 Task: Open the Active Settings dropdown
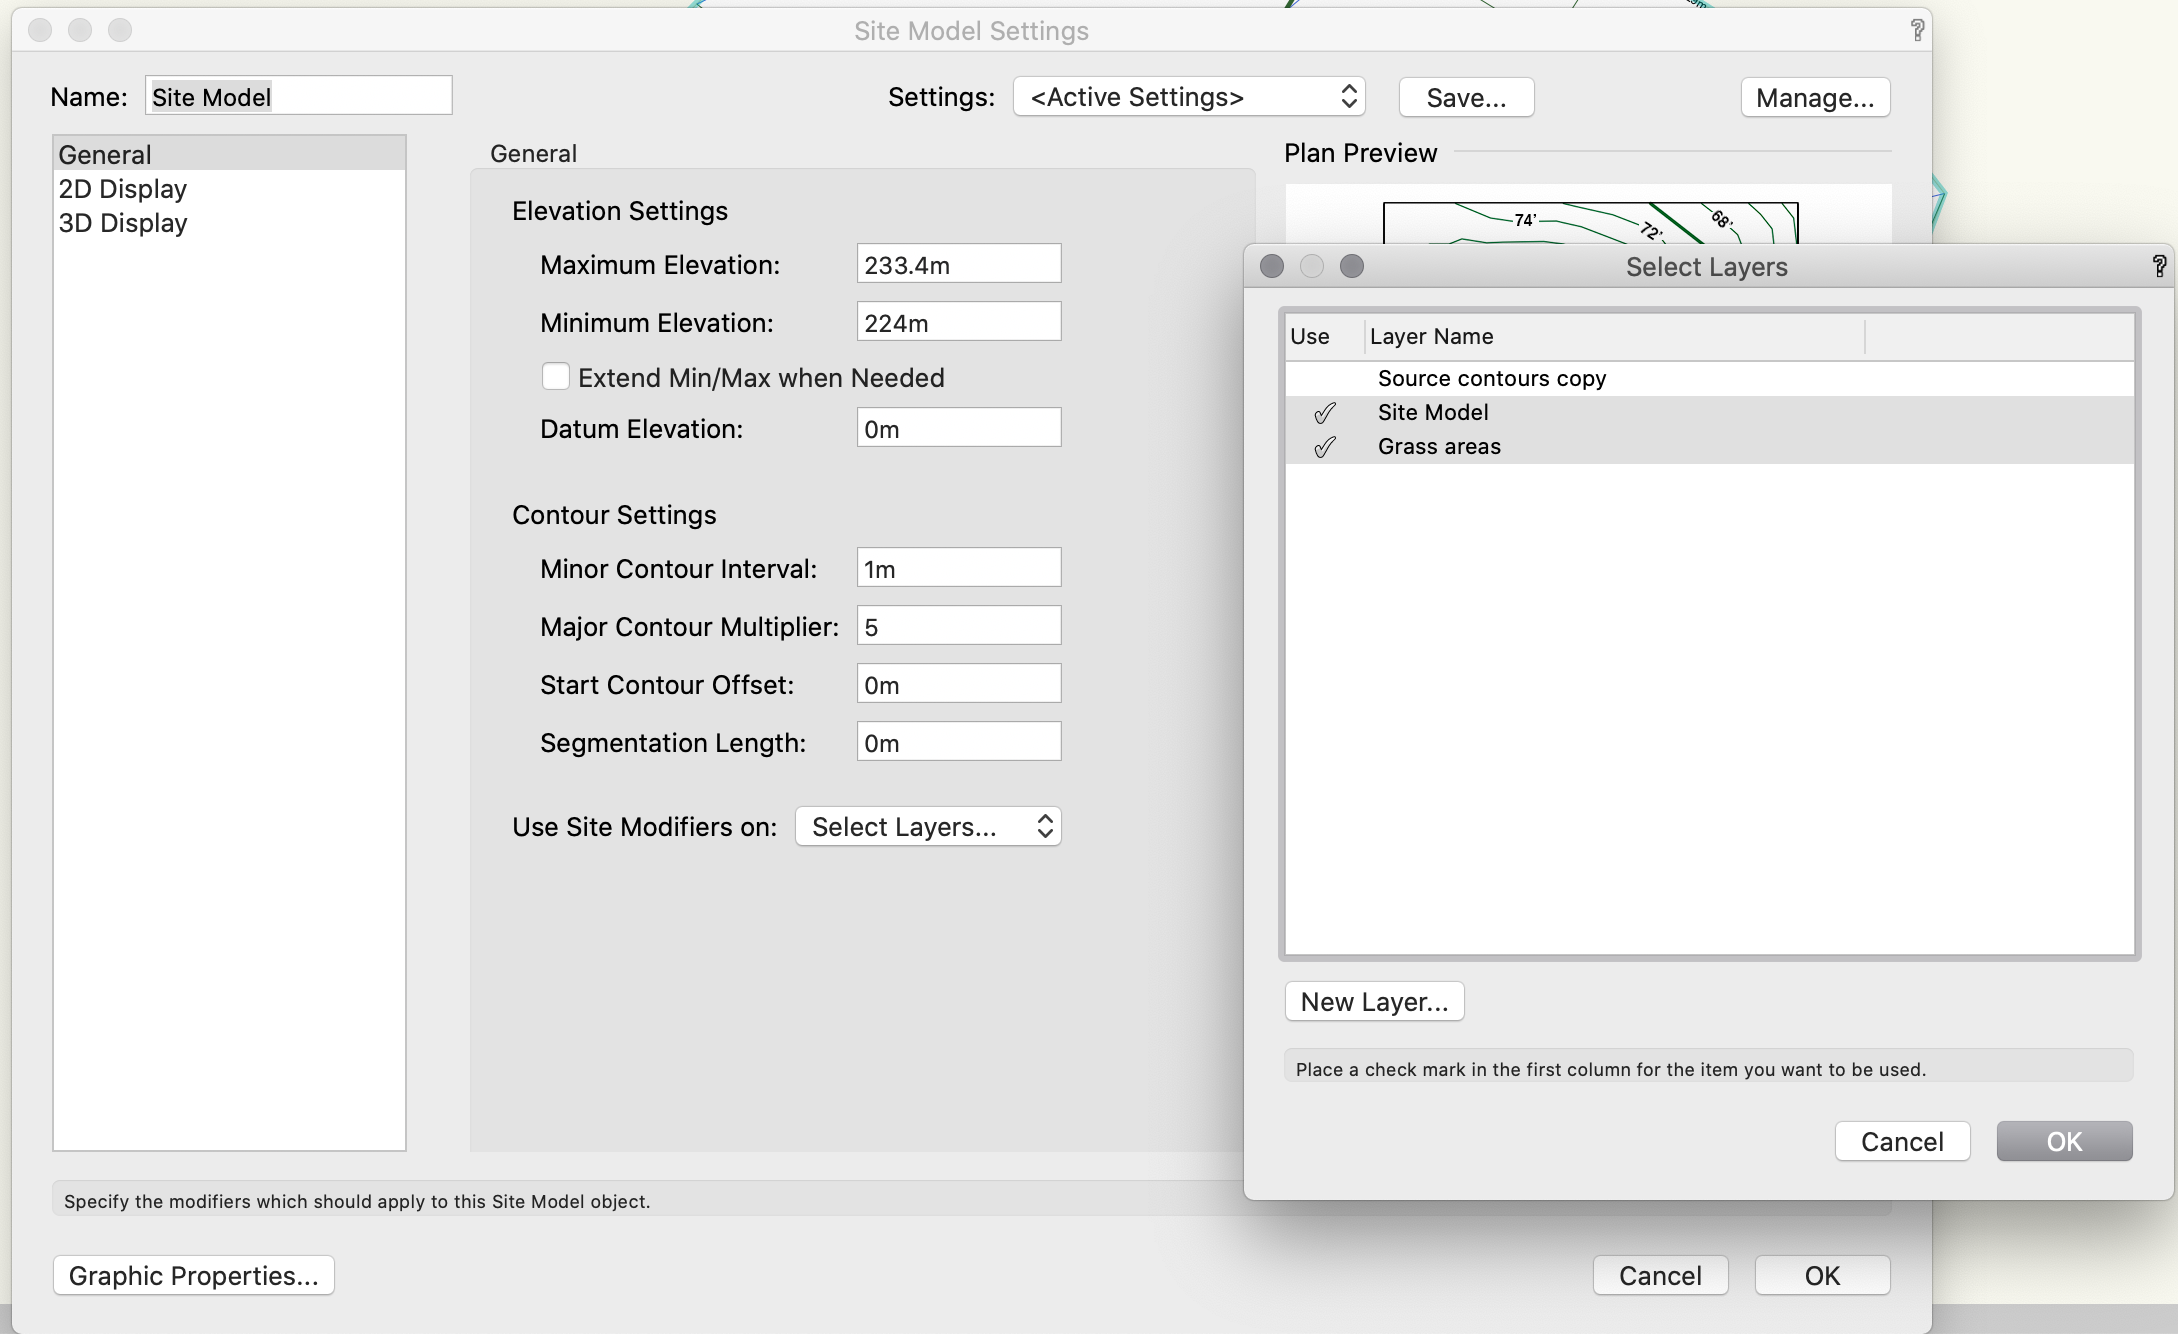[1188, 97]
